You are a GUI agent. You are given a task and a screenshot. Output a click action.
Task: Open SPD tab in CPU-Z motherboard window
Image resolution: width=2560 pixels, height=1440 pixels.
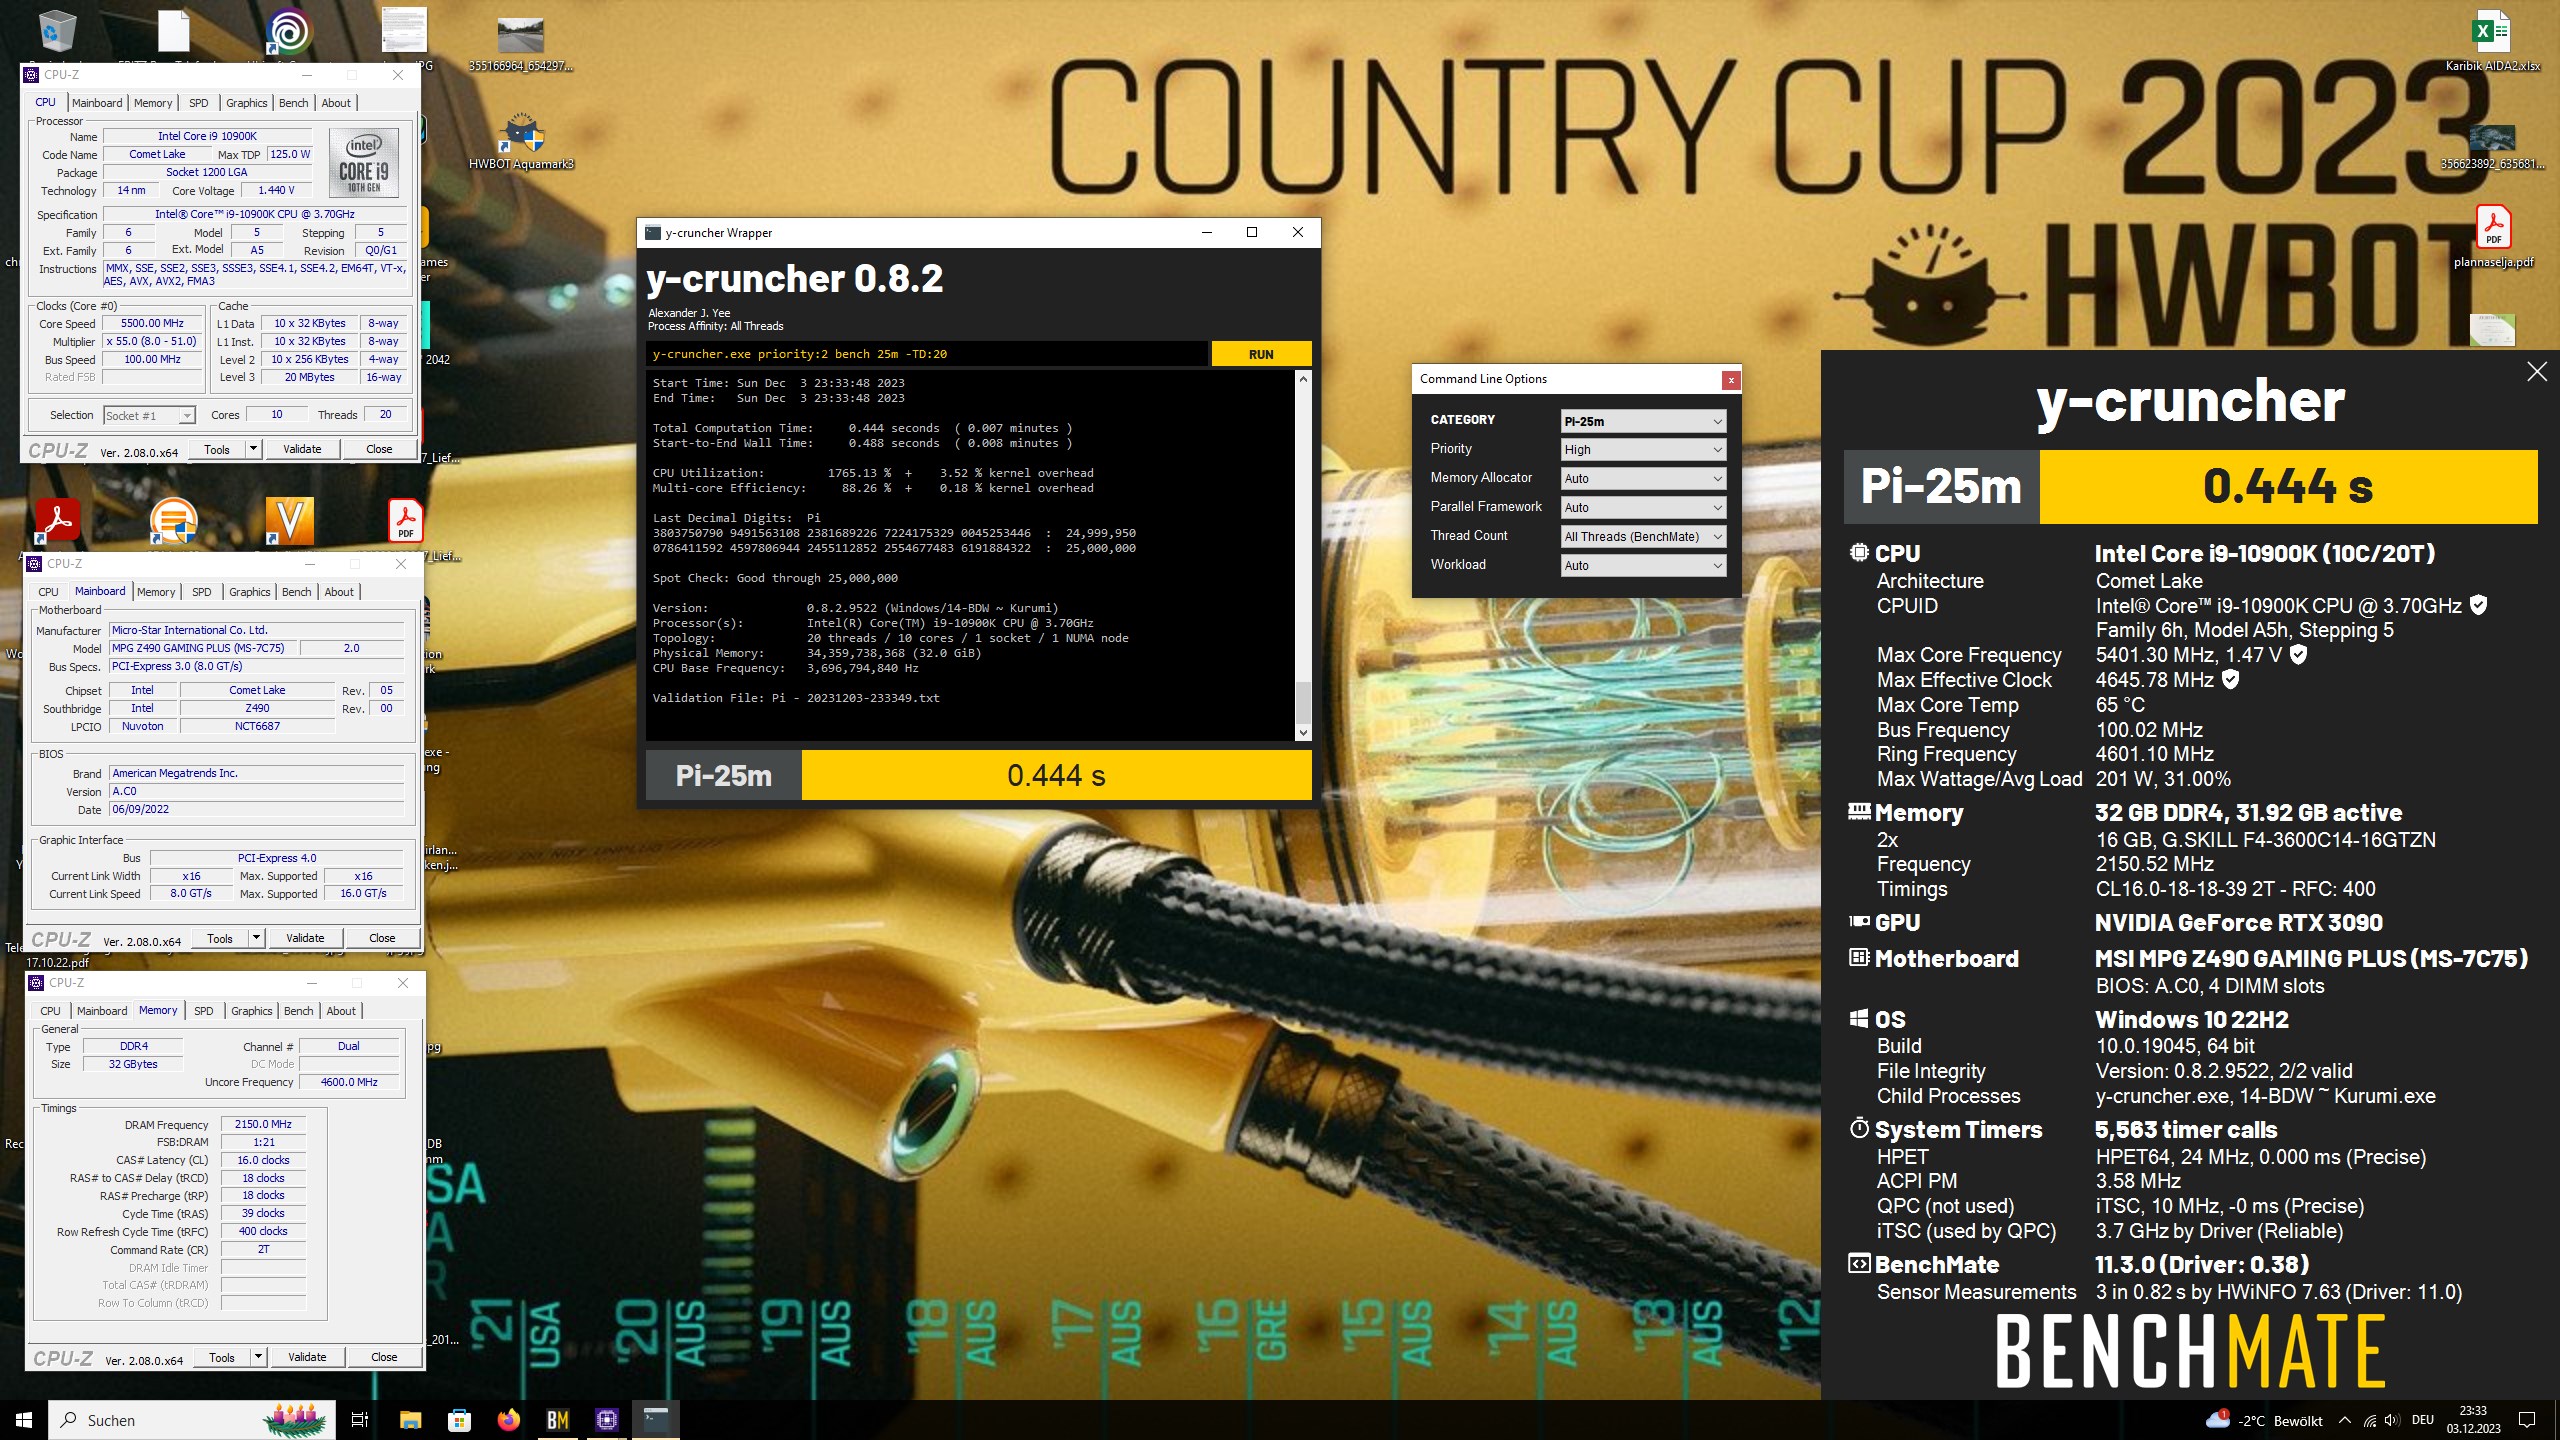coord(202,592)
